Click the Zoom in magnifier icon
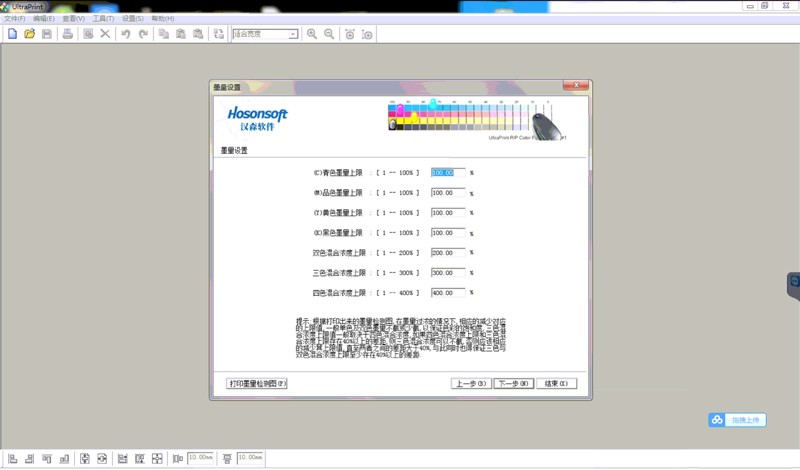This screenshot has height=470, width=800. pyautogui.click(x=312, y=34)
